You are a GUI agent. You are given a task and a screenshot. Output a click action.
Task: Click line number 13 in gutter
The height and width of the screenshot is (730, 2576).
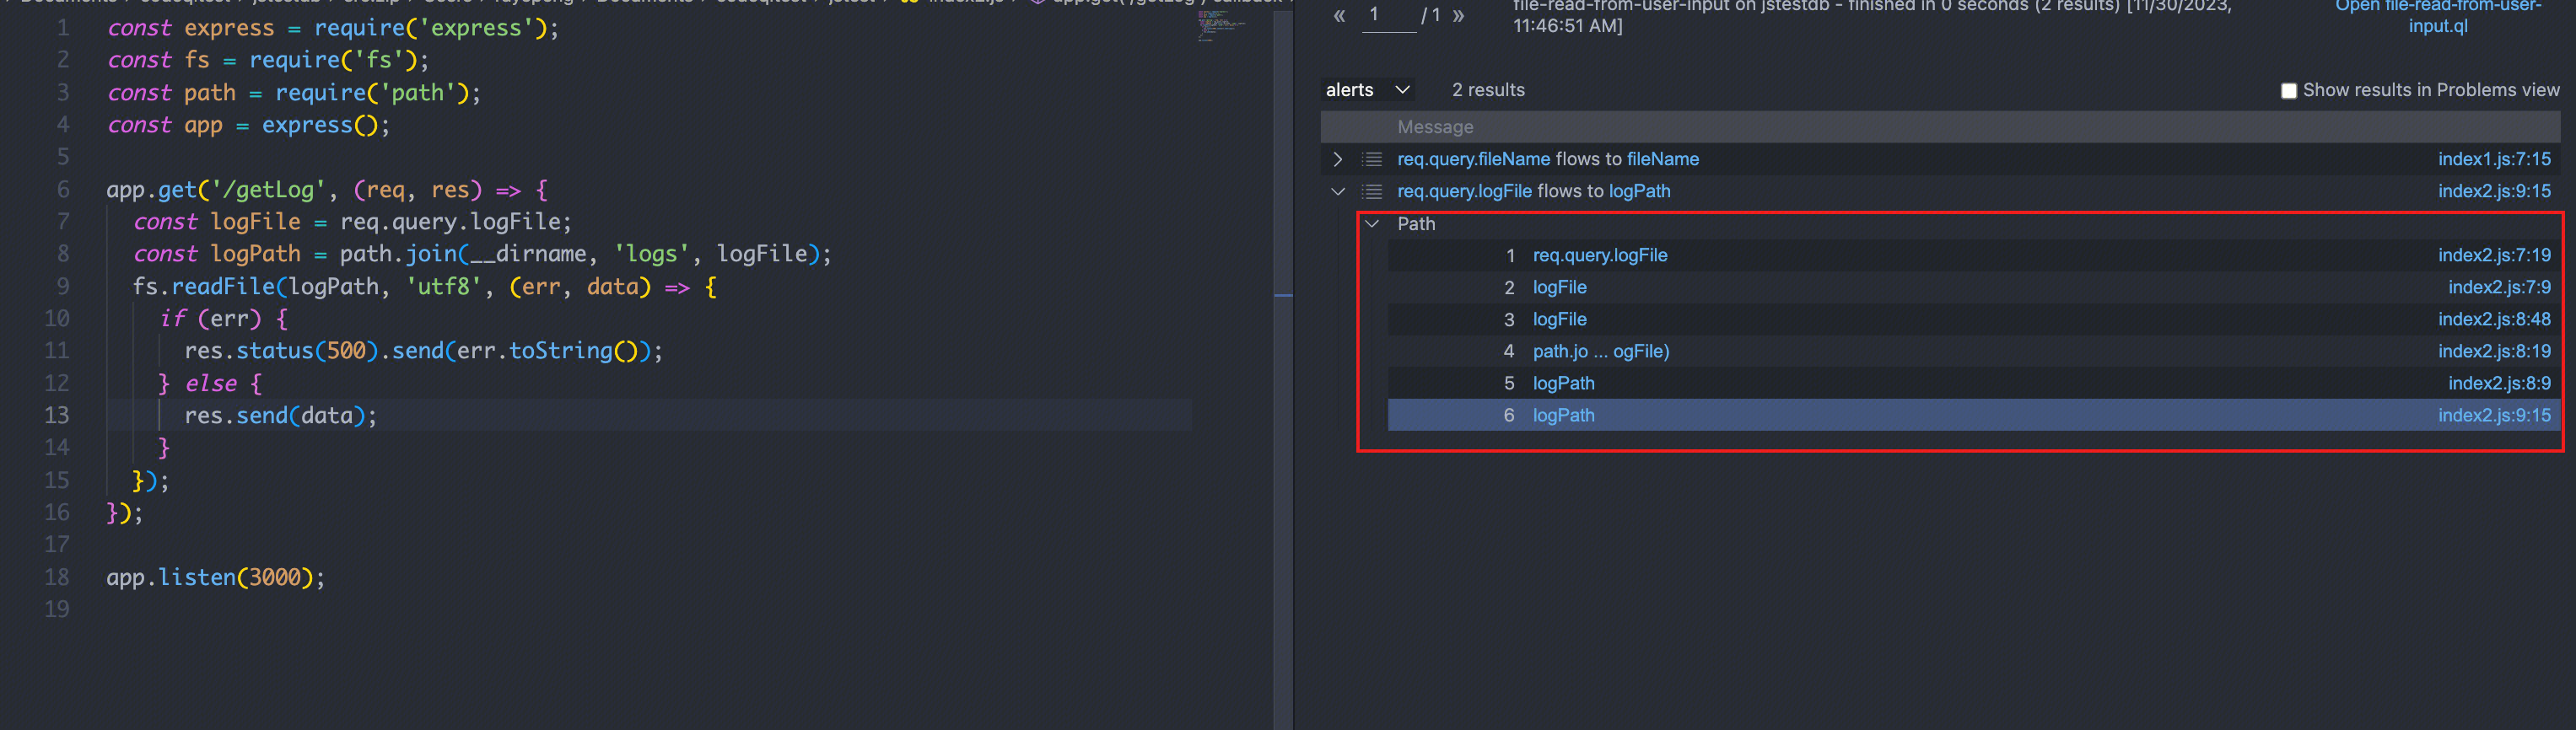[57, 415]
